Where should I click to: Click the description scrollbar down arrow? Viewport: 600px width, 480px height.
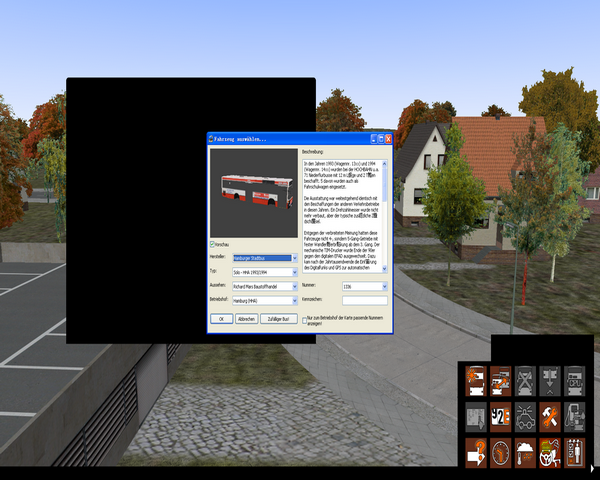coord(385,269)
